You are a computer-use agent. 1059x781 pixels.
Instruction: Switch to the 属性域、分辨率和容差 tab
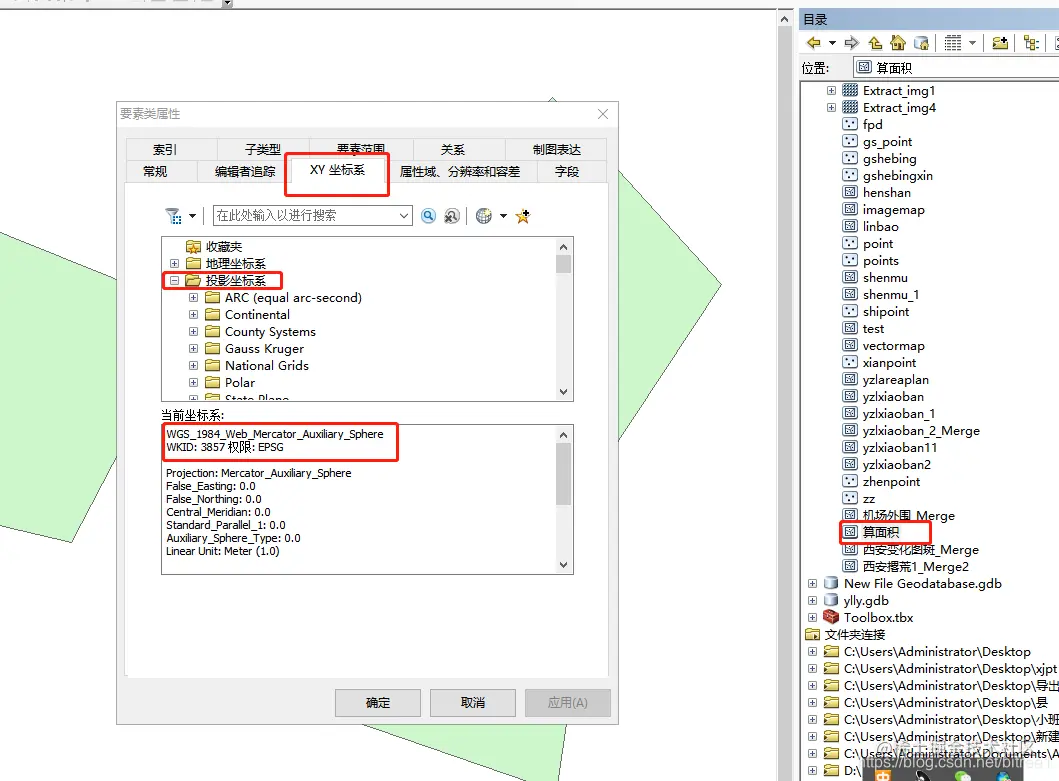(460, 172)
